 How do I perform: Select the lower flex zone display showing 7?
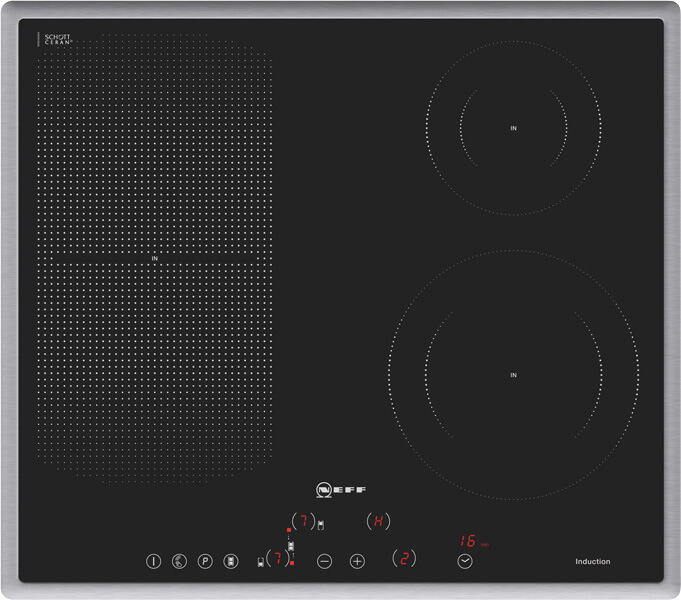278,558
